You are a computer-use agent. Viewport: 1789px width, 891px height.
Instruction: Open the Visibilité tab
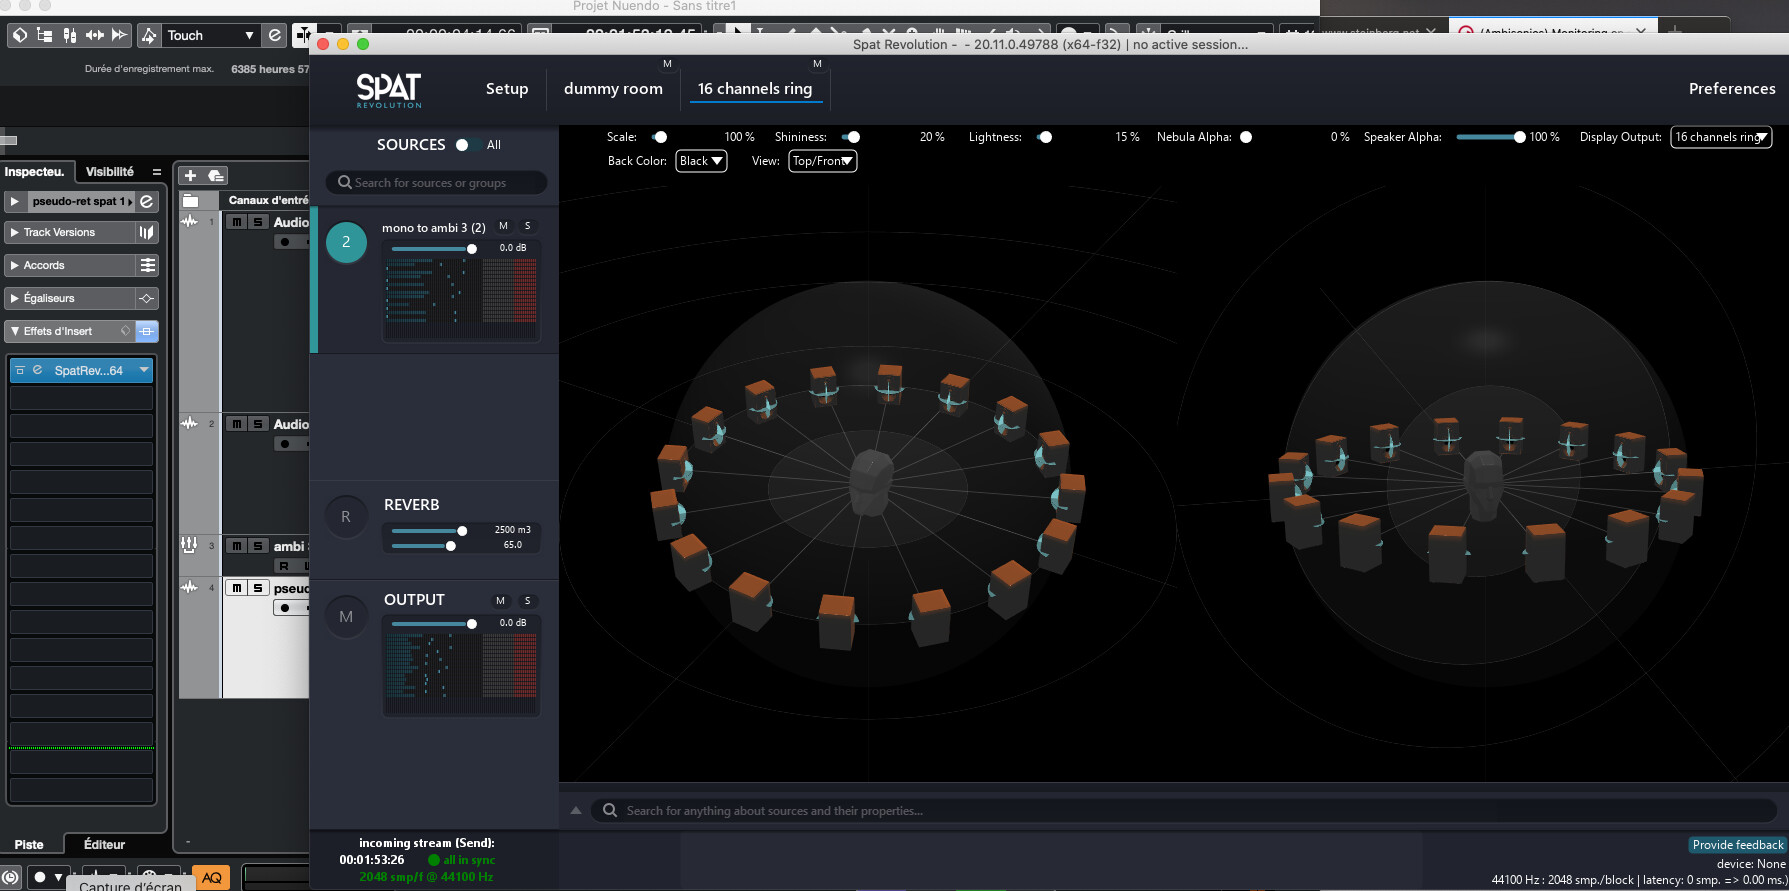110,172
